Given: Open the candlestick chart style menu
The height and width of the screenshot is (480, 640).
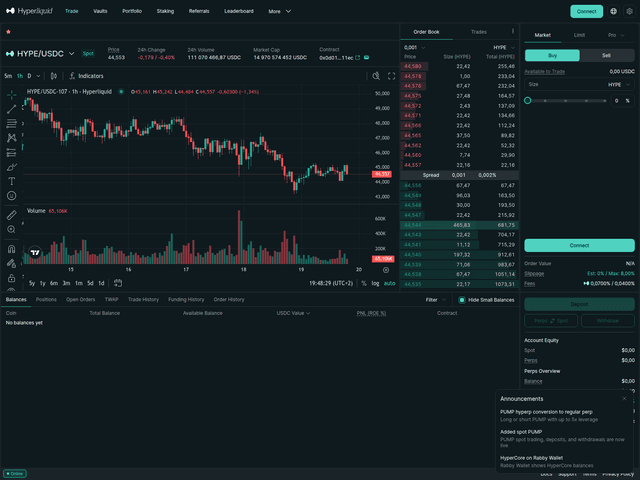Looking at the screenshot, I should [53, 76].
